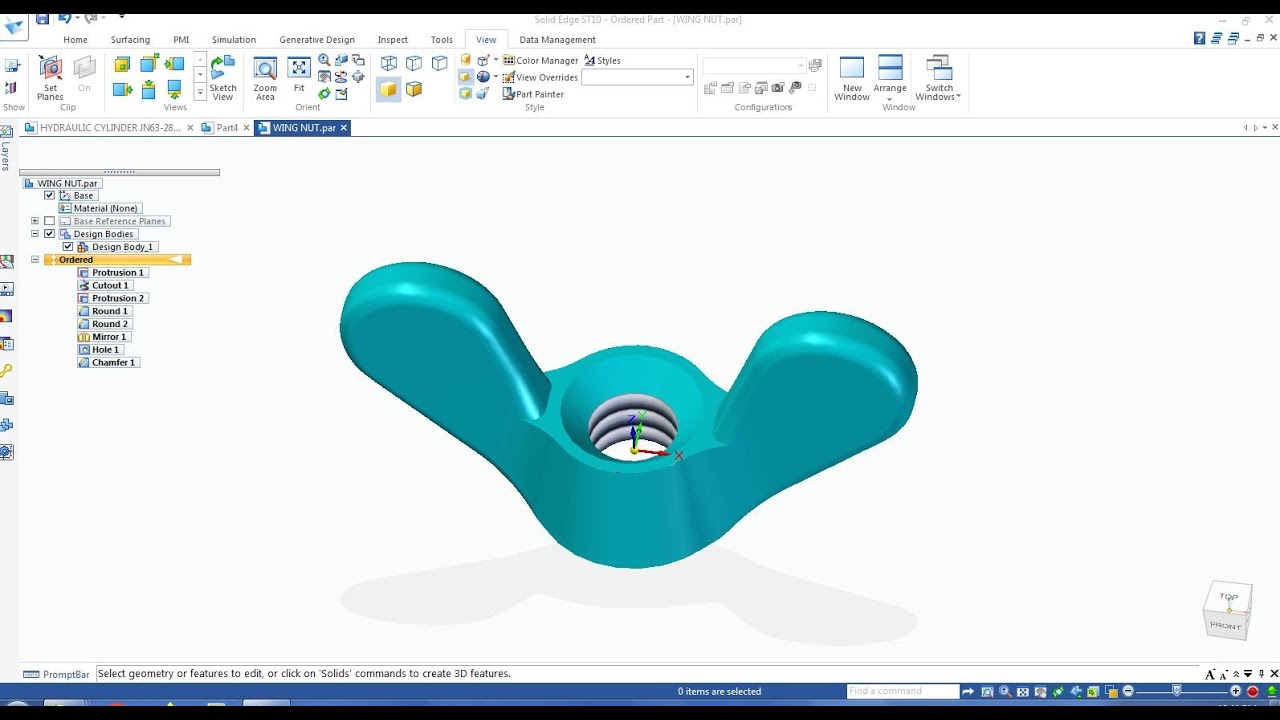Open the Switch Windows menu
This screenshot has height=720, width=1280.
(x=938, y=78)
